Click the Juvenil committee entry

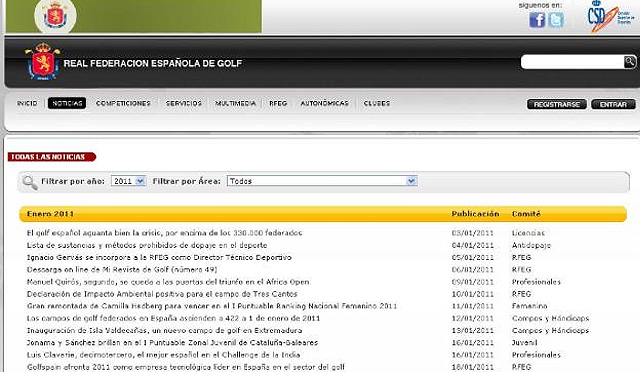click(524, 343)
